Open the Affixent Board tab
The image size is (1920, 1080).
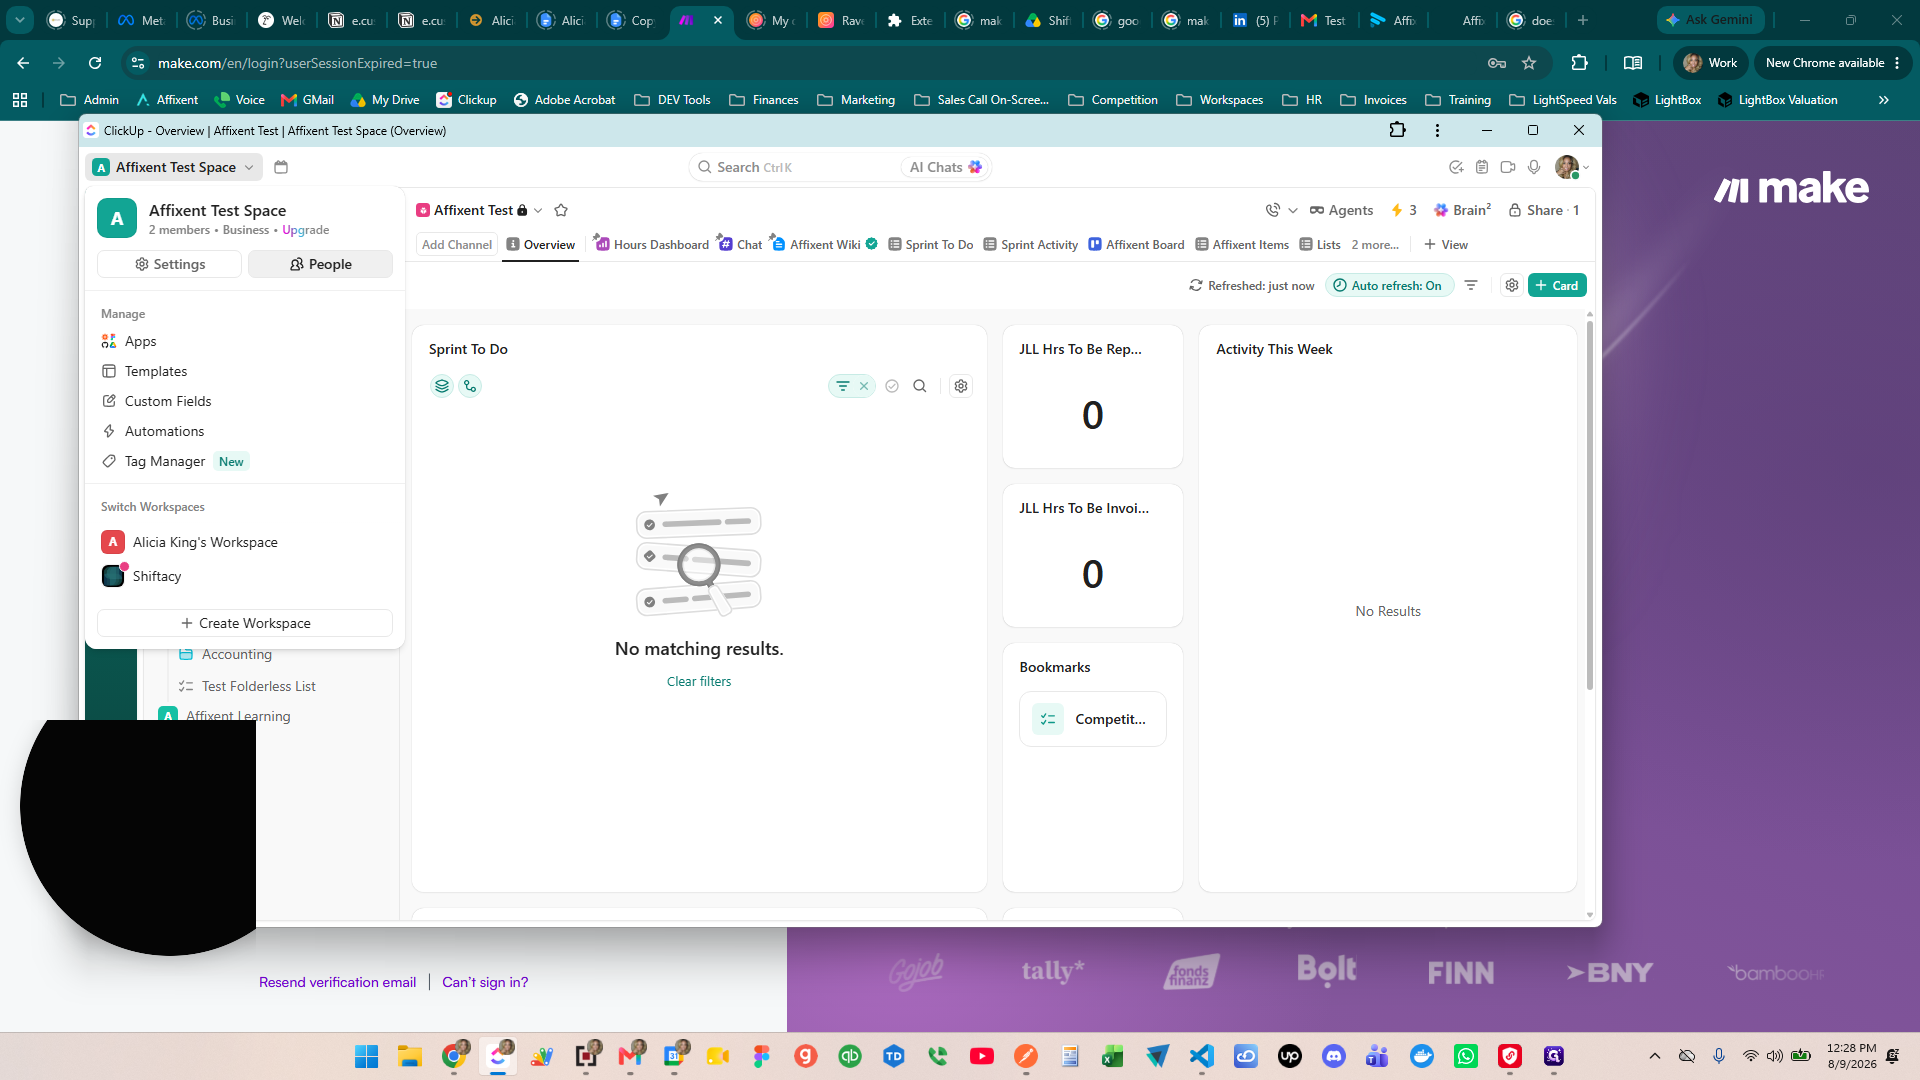click(x=1136, y=244)
